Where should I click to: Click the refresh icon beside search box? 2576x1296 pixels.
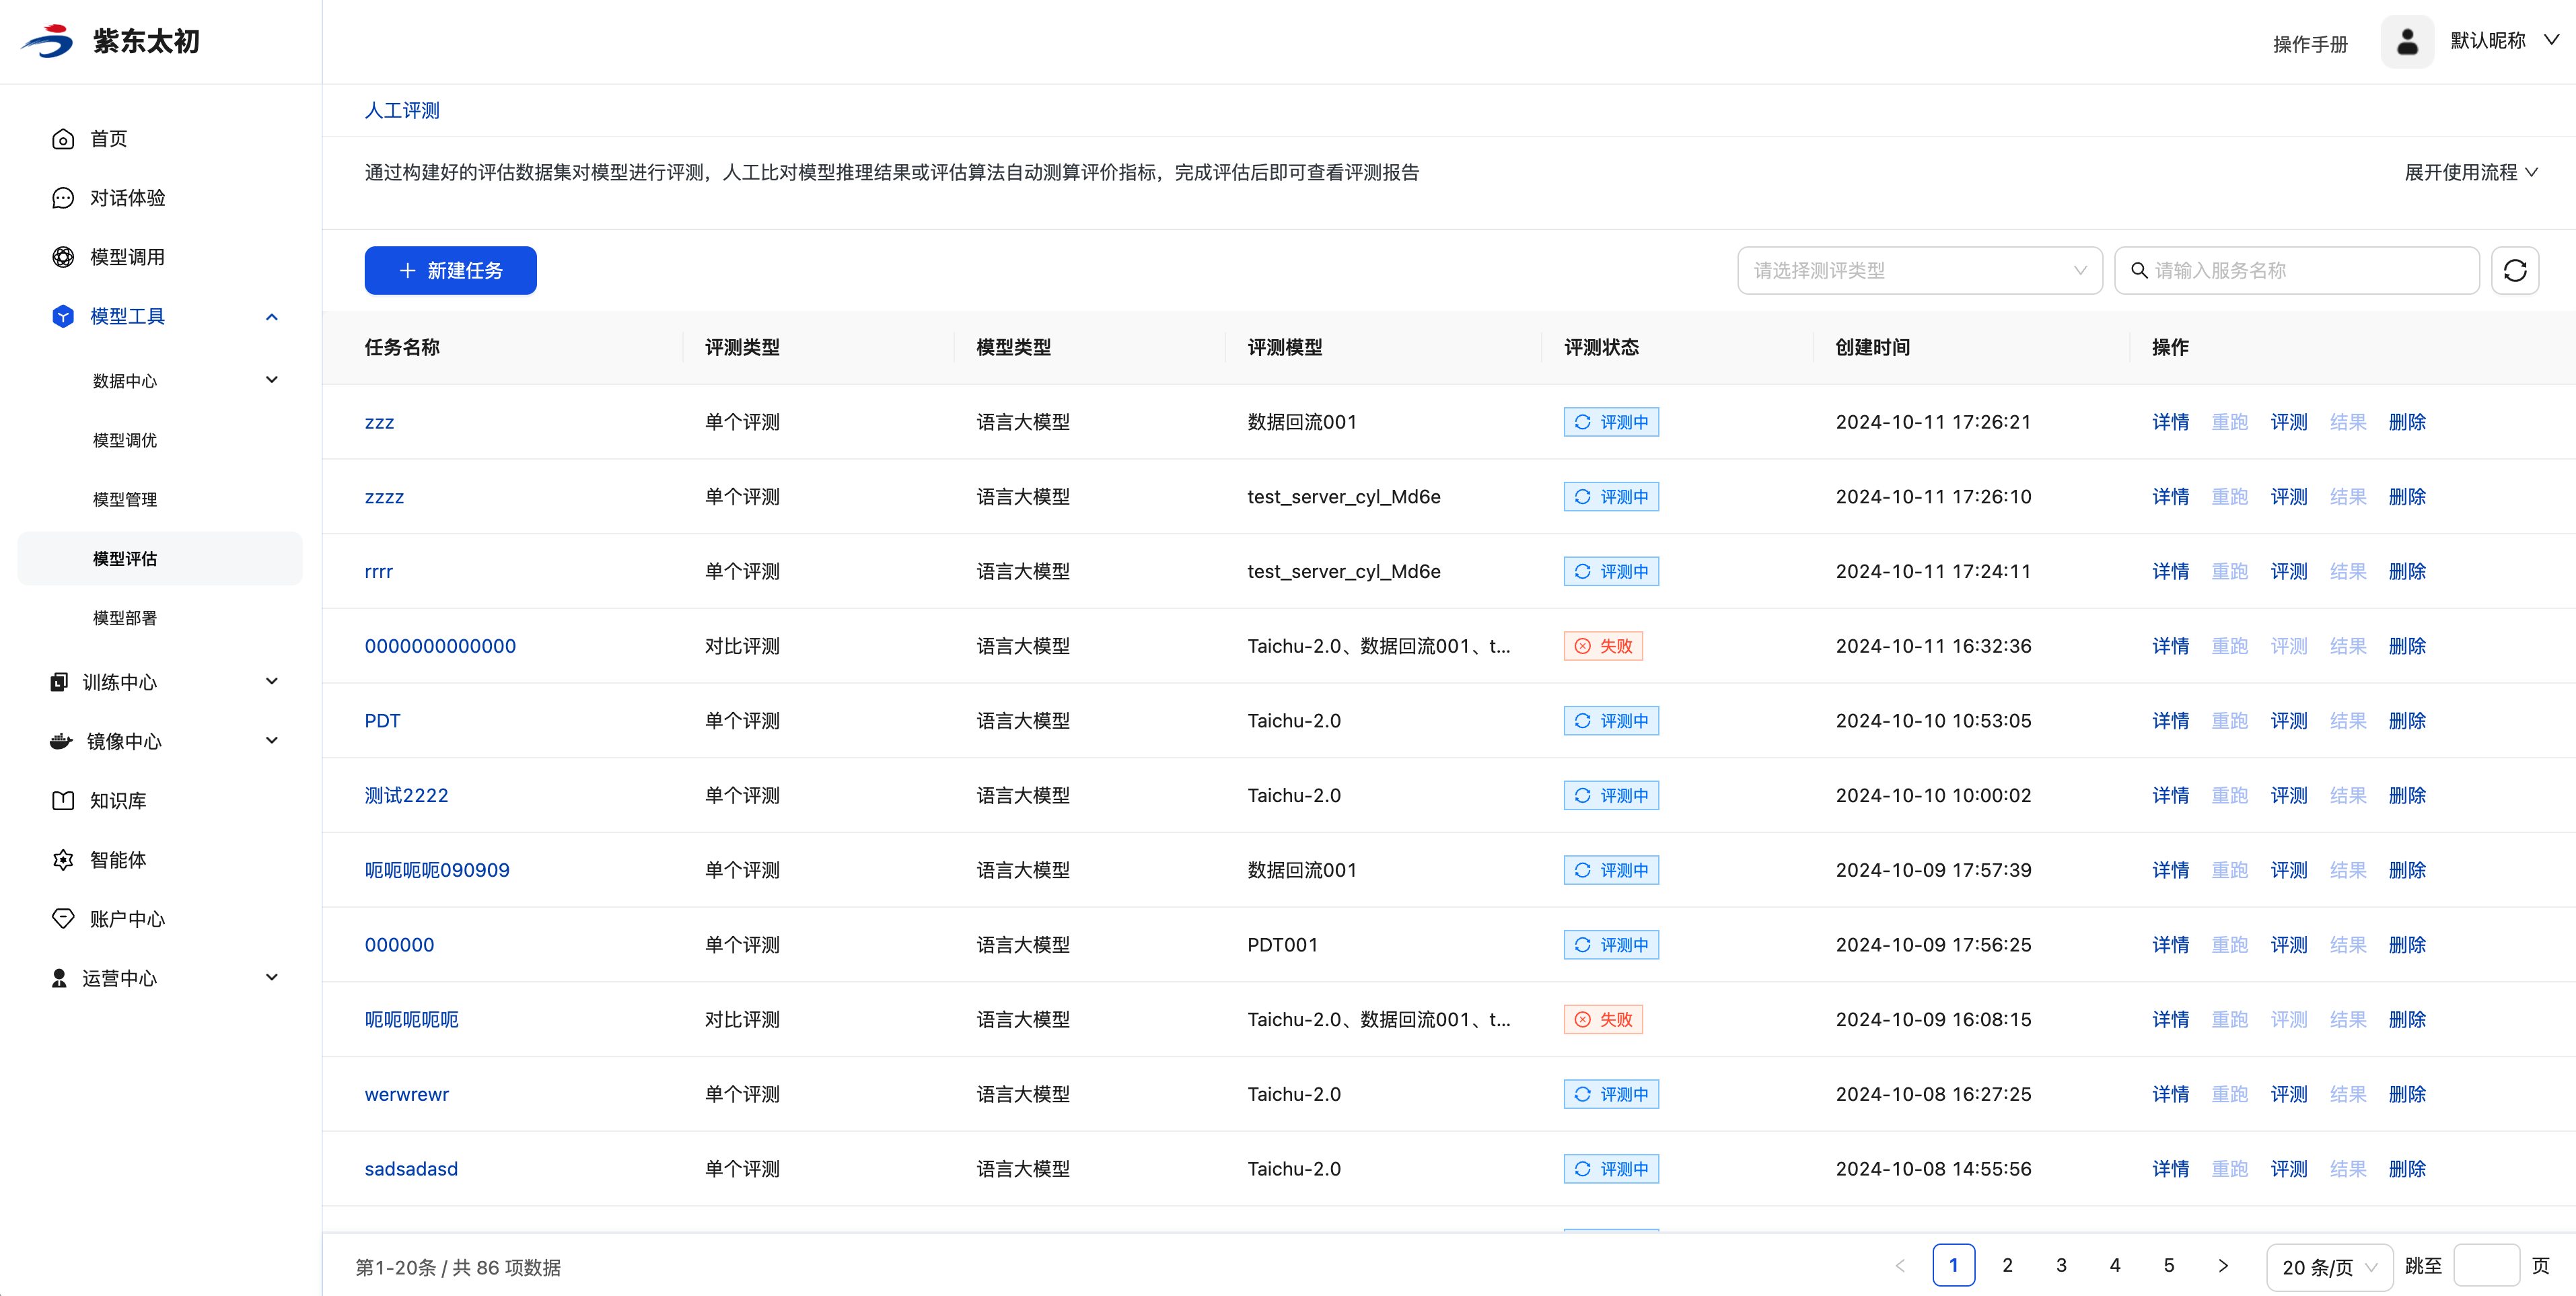pos(2514,270)
